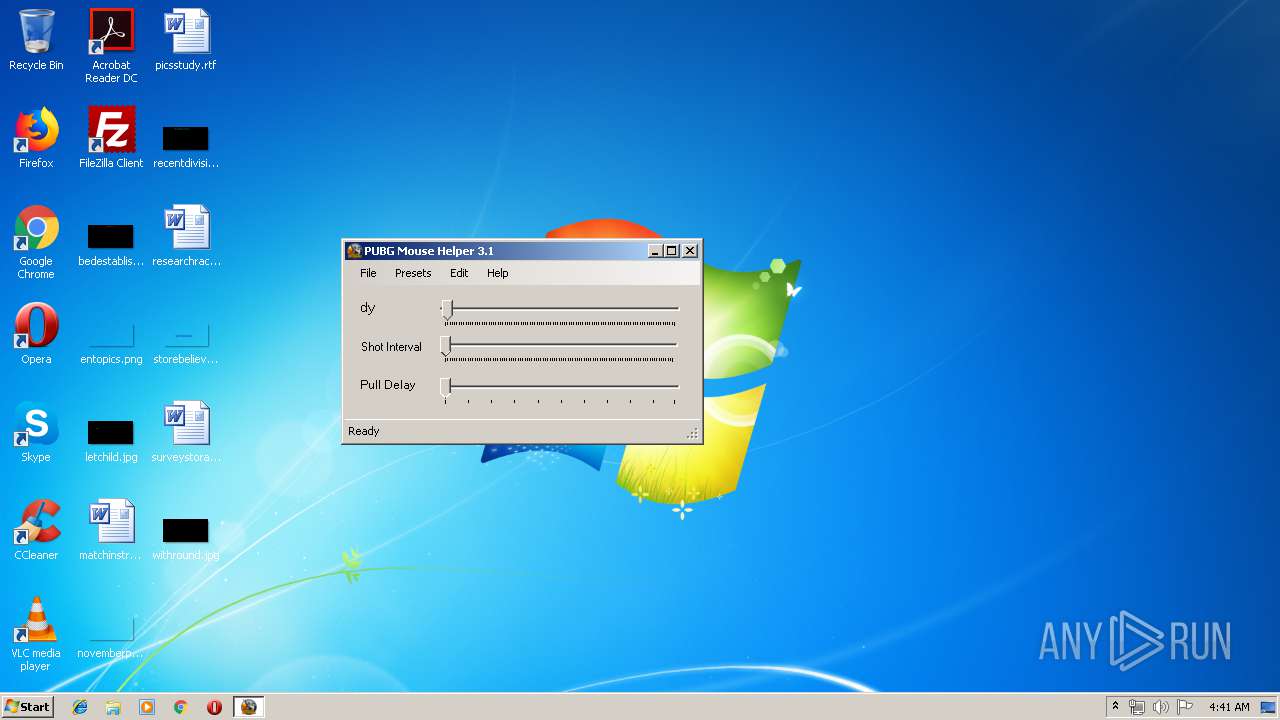Select the researchrac... document icon

186,236
